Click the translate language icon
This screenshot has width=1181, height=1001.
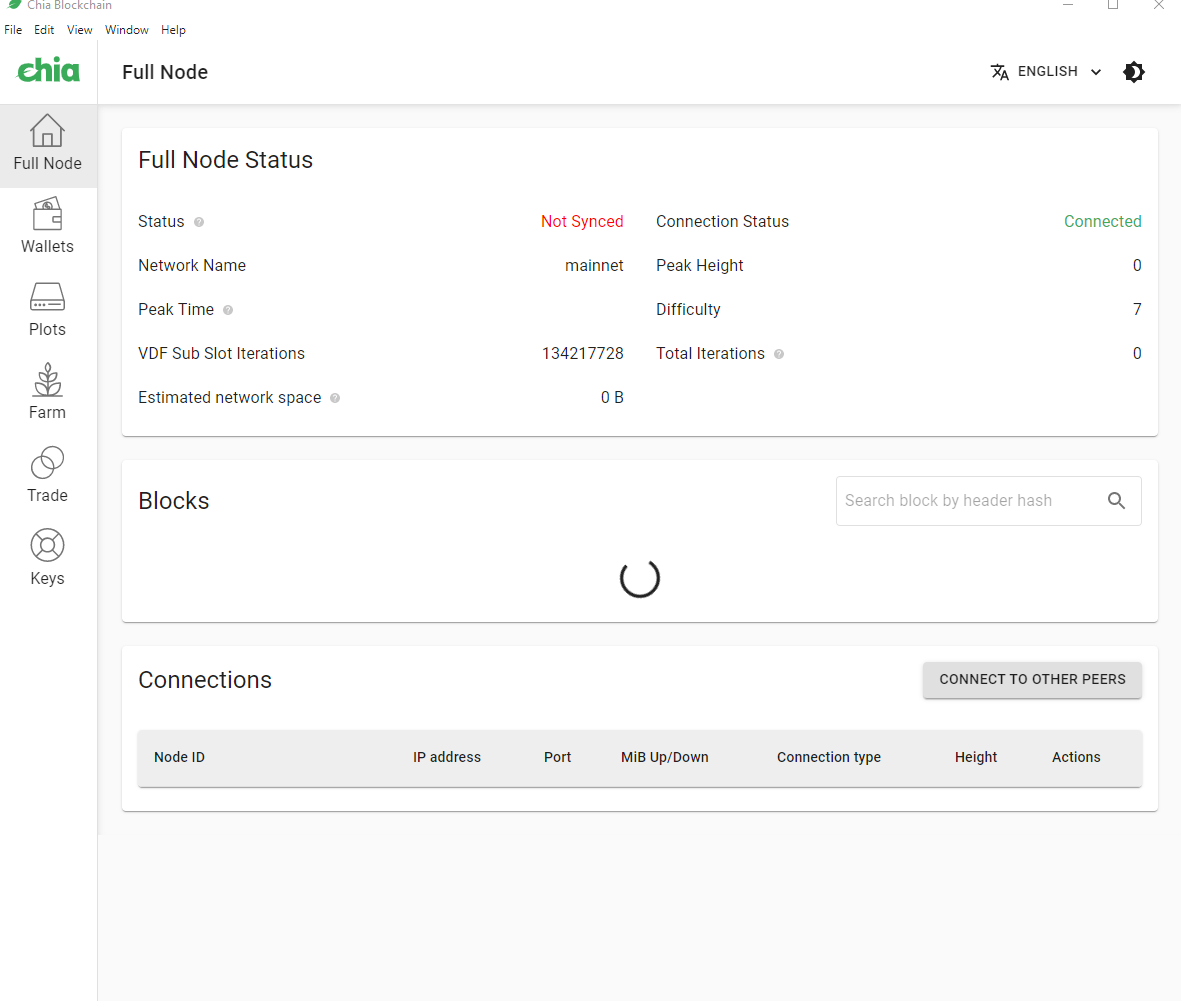999,72
